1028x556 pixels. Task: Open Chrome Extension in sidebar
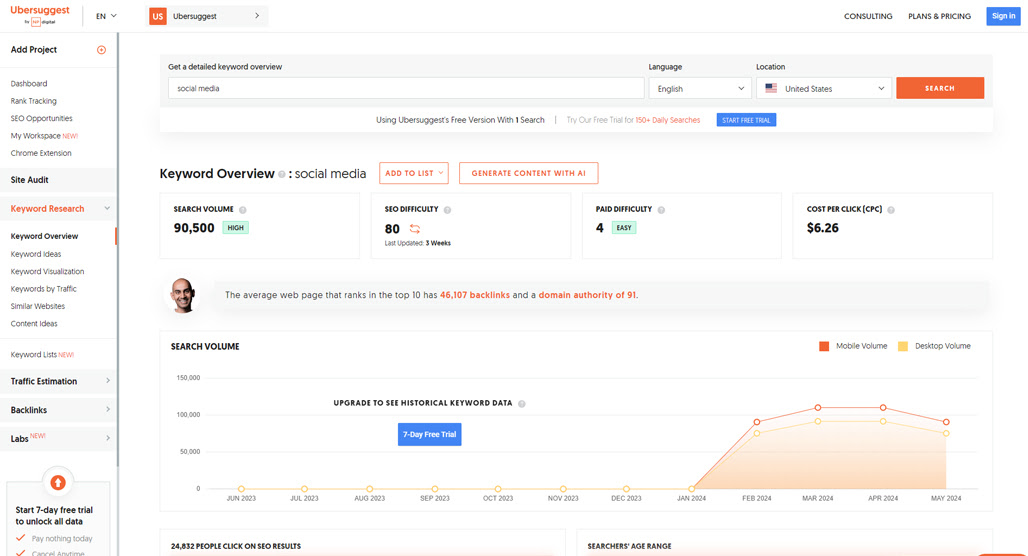point(41,153)
